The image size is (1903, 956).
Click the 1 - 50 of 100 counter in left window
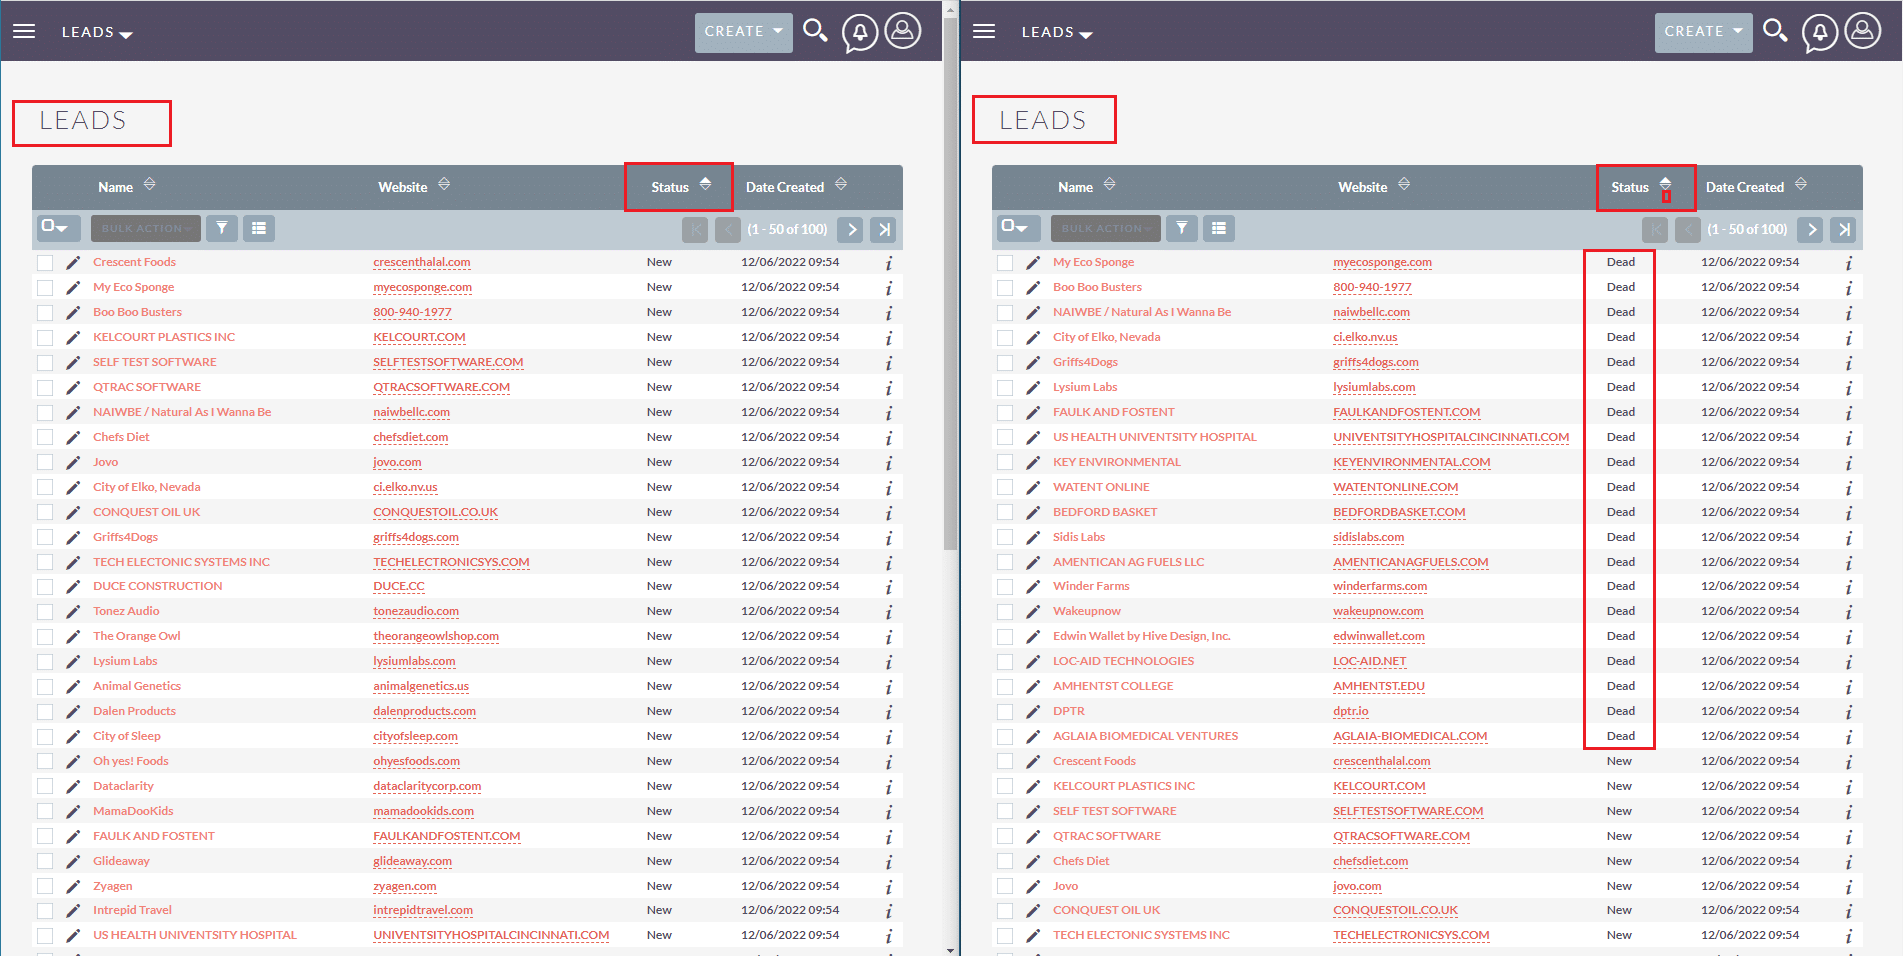click(787, 229)
